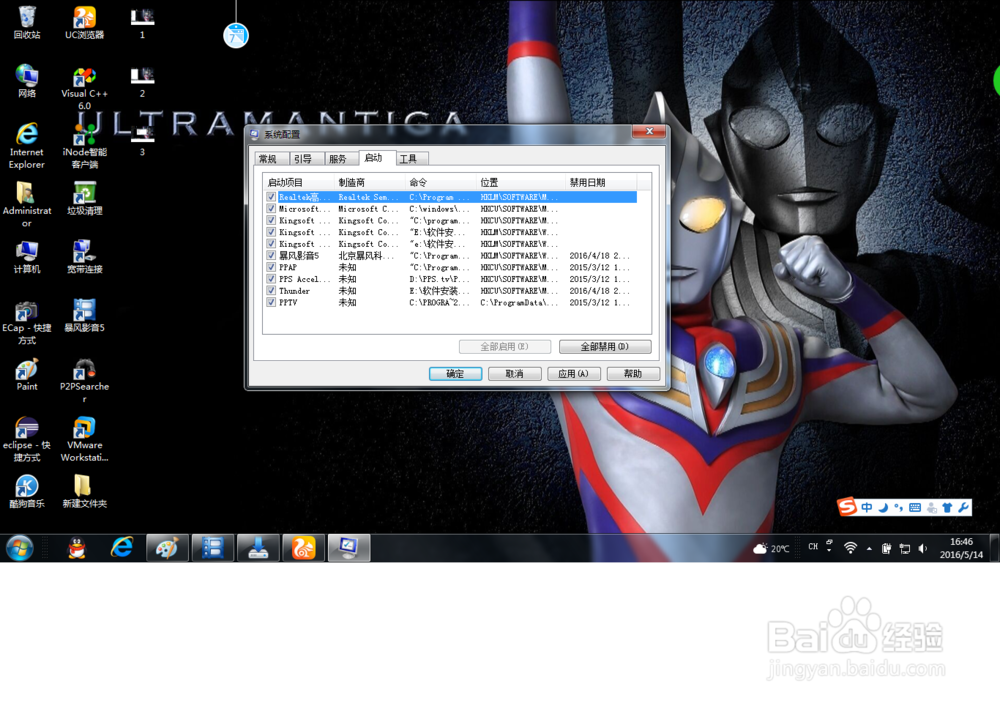Click the battery power tray icon
The width and height of the screenshot is (1000, 703).
886,549
